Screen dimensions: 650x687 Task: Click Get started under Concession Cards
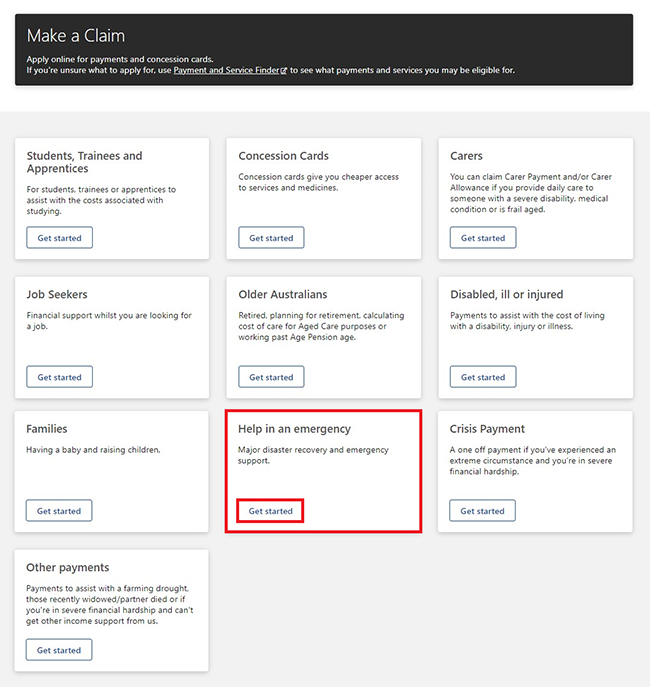point(271,238)
